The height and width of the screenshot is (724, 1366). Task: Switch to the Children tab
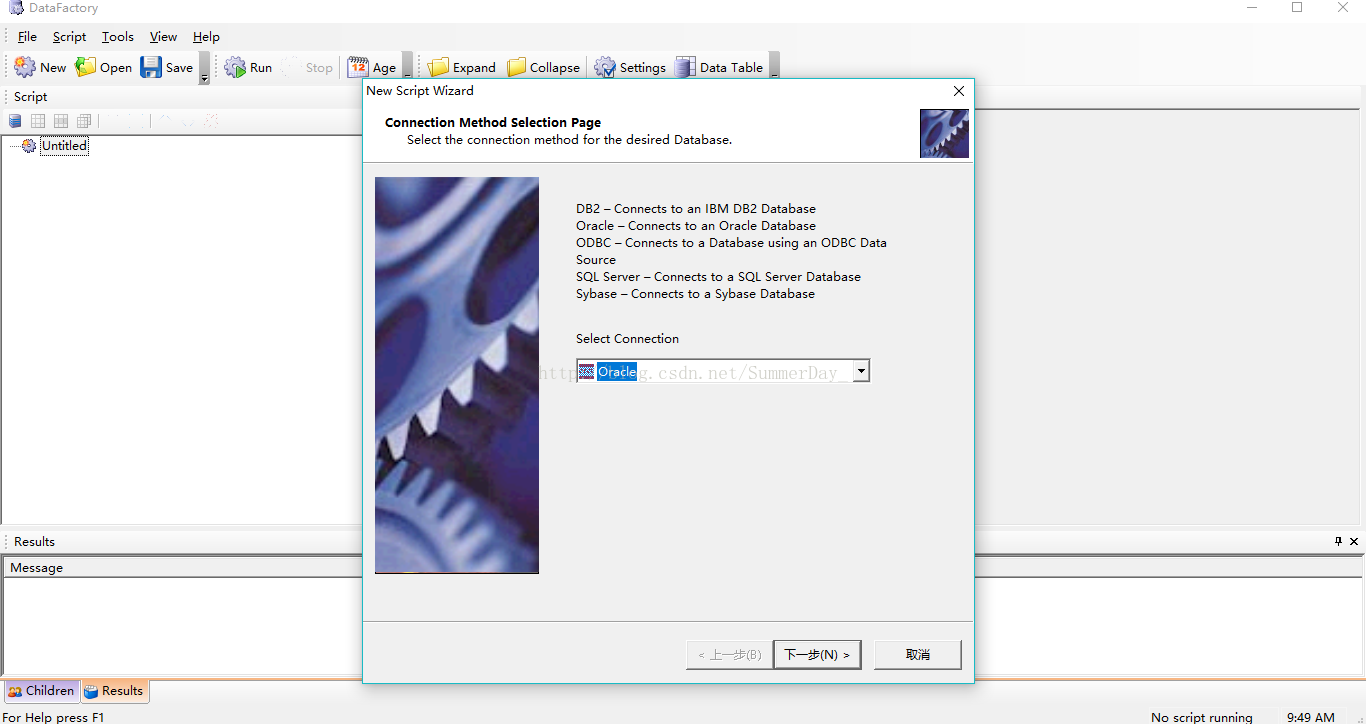coord(41,691)
